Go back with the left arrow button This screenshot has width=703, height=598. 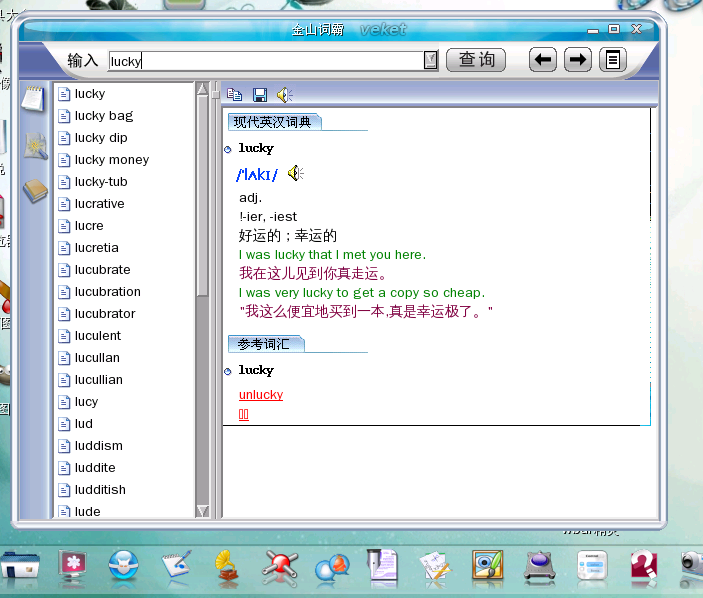(x=542, y=60)
